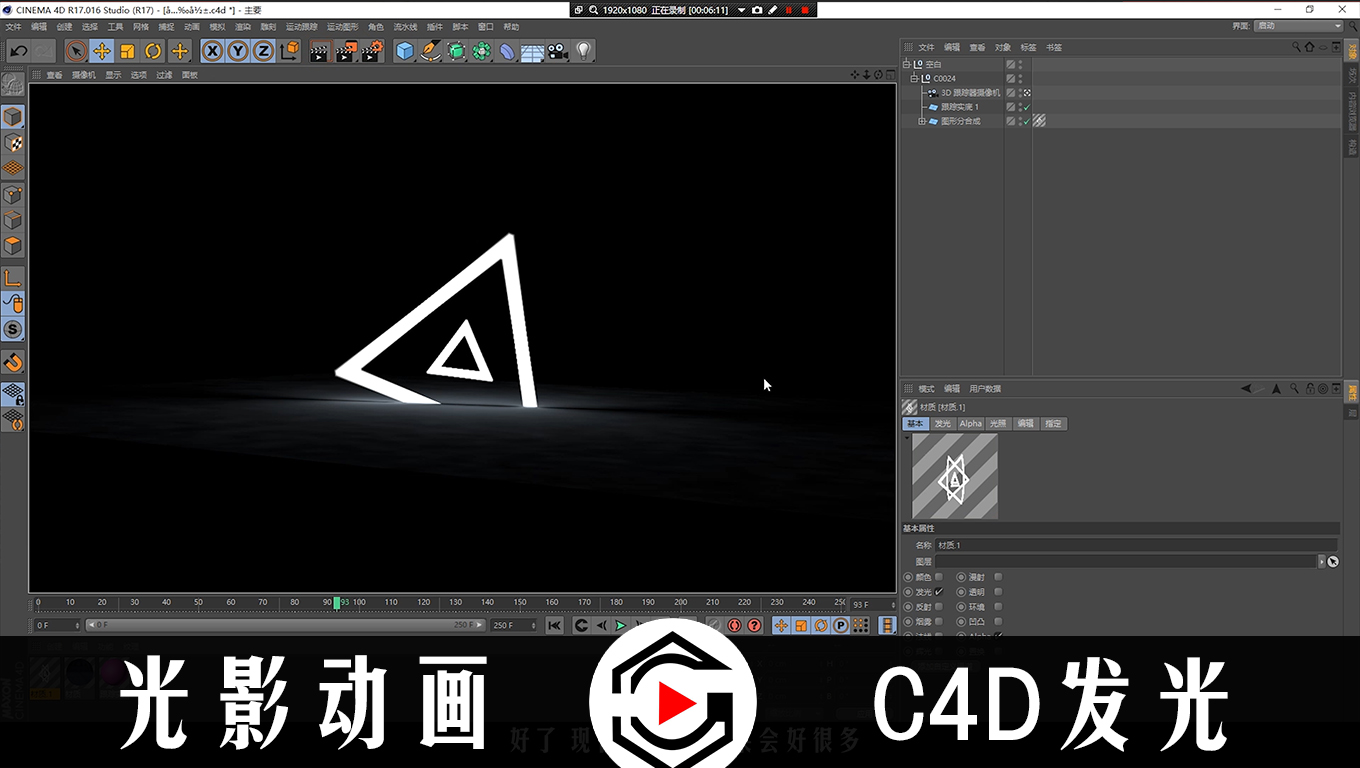Enable the 颜色 channel checkbox
The width and height of the screenshot is (1360, 768).
[939, 577]
